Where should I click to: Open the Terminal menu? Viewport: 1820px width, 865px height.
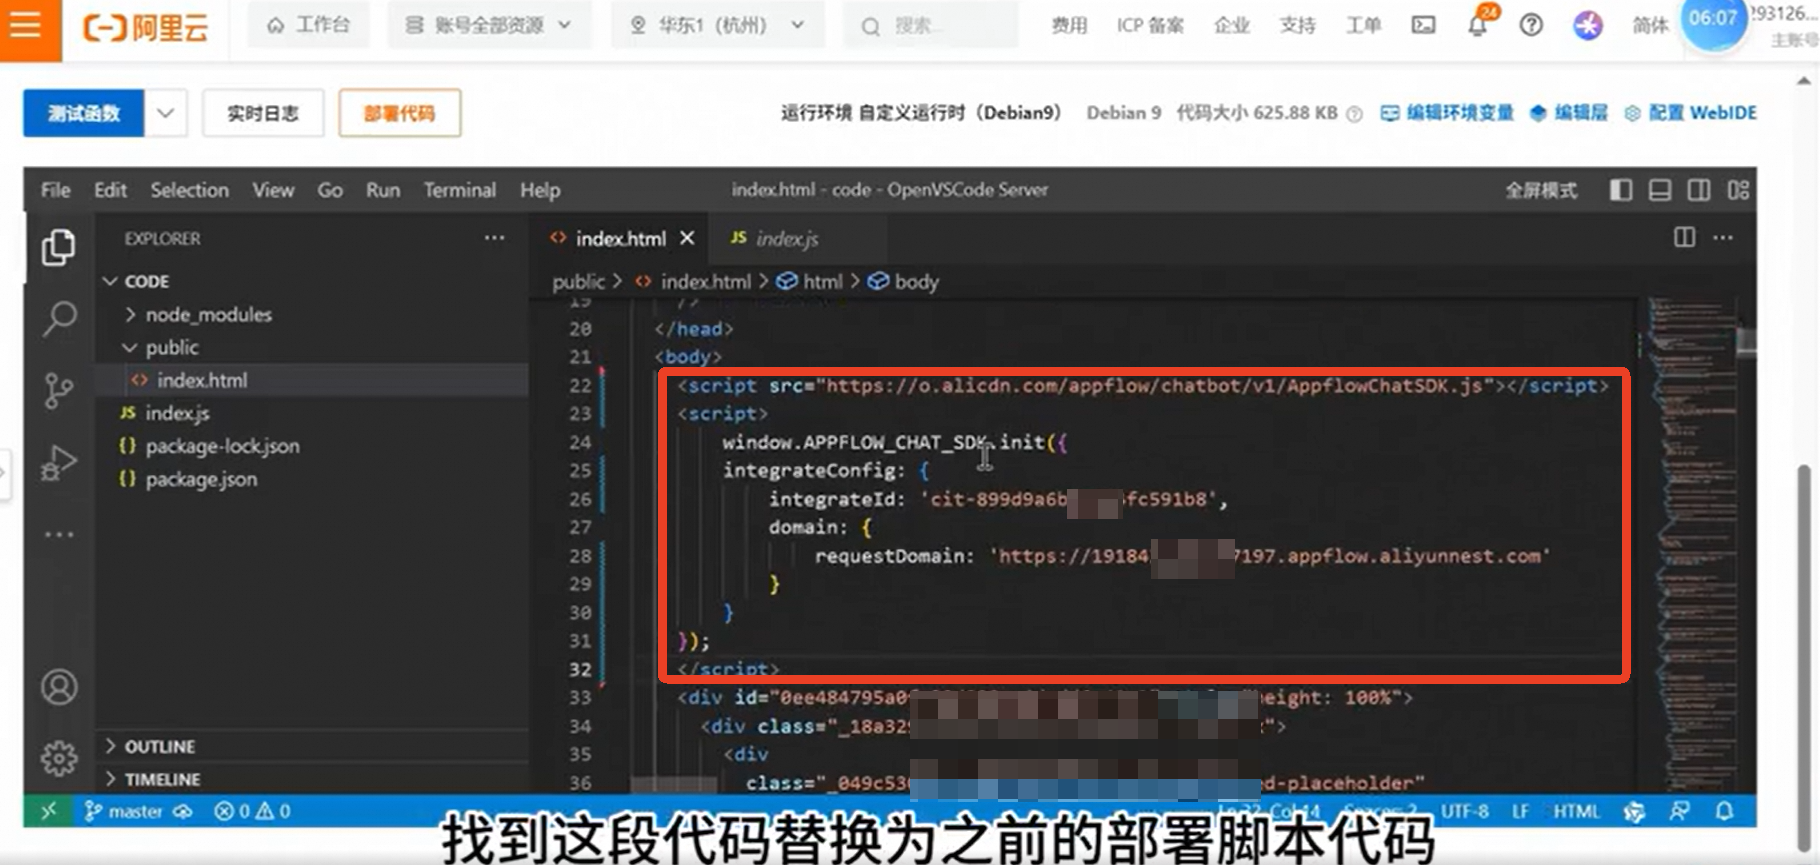459,190
